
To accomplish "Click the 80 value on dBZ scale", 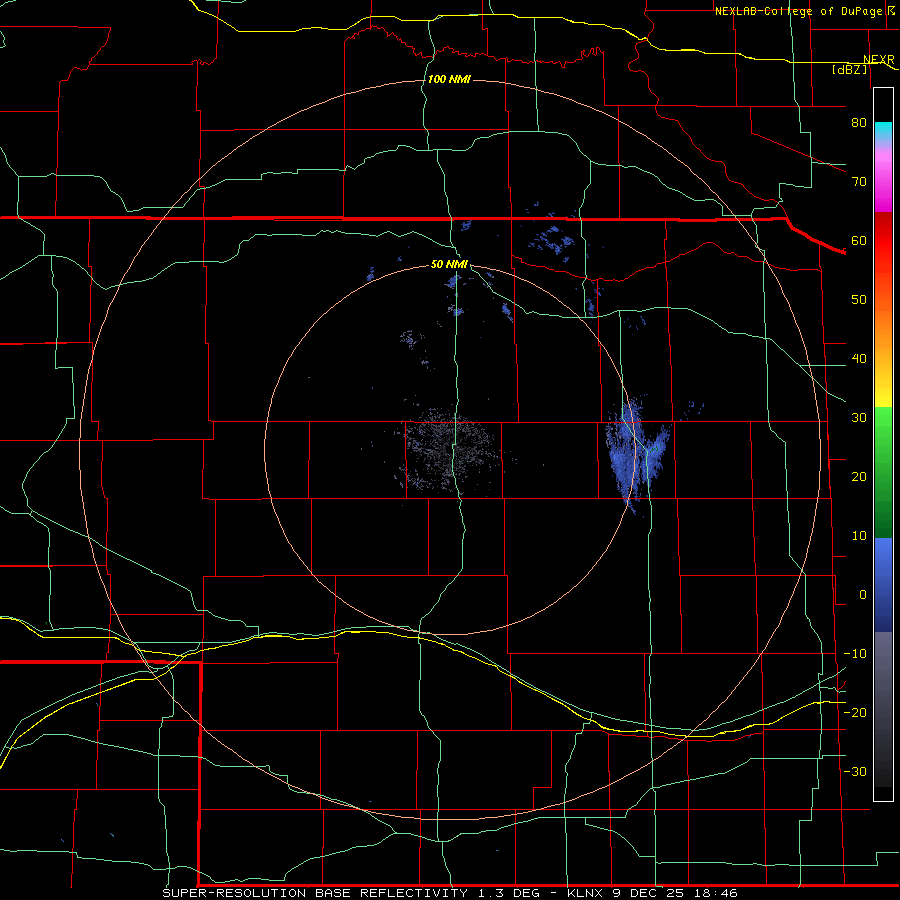I will (x=859, y=122).
